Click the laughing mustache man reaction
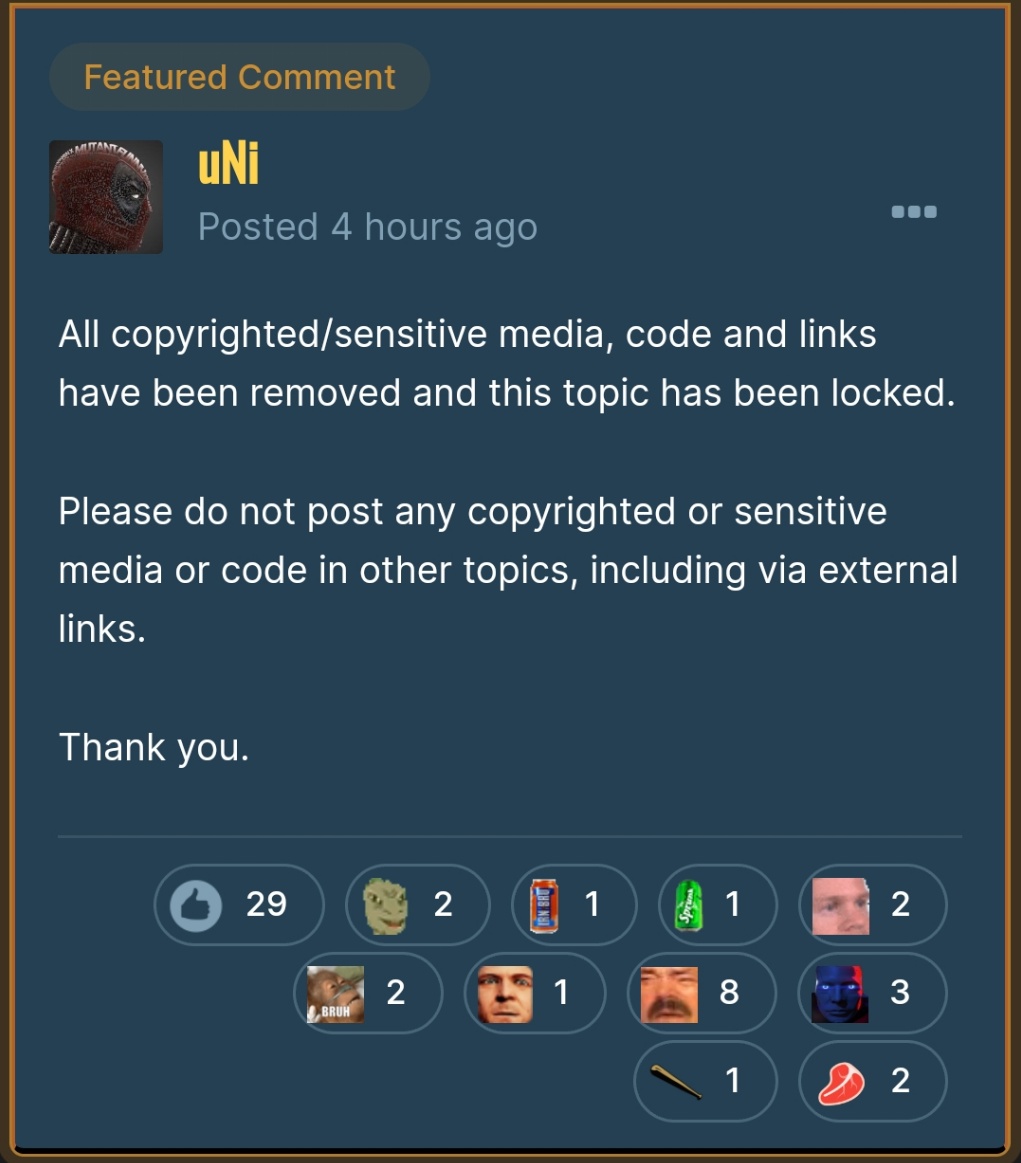 tap(701, 993)
